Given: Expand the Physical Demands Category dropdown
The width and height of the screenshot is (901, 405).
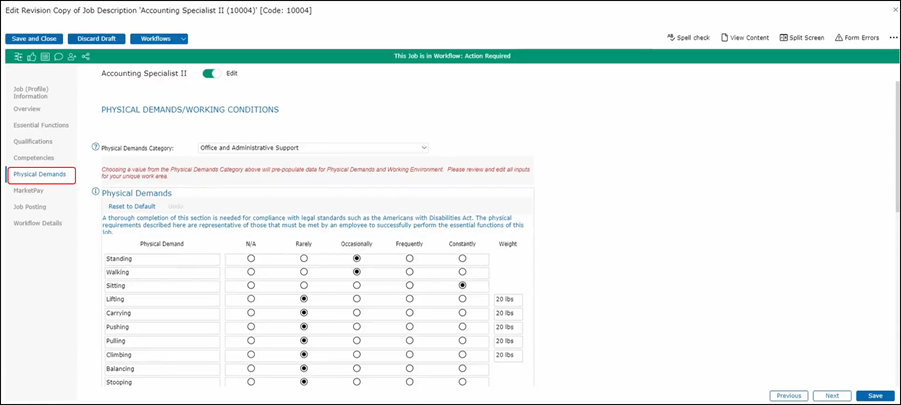Looking at the screenshot, I should pyautogui.click(x=313, y=148).
